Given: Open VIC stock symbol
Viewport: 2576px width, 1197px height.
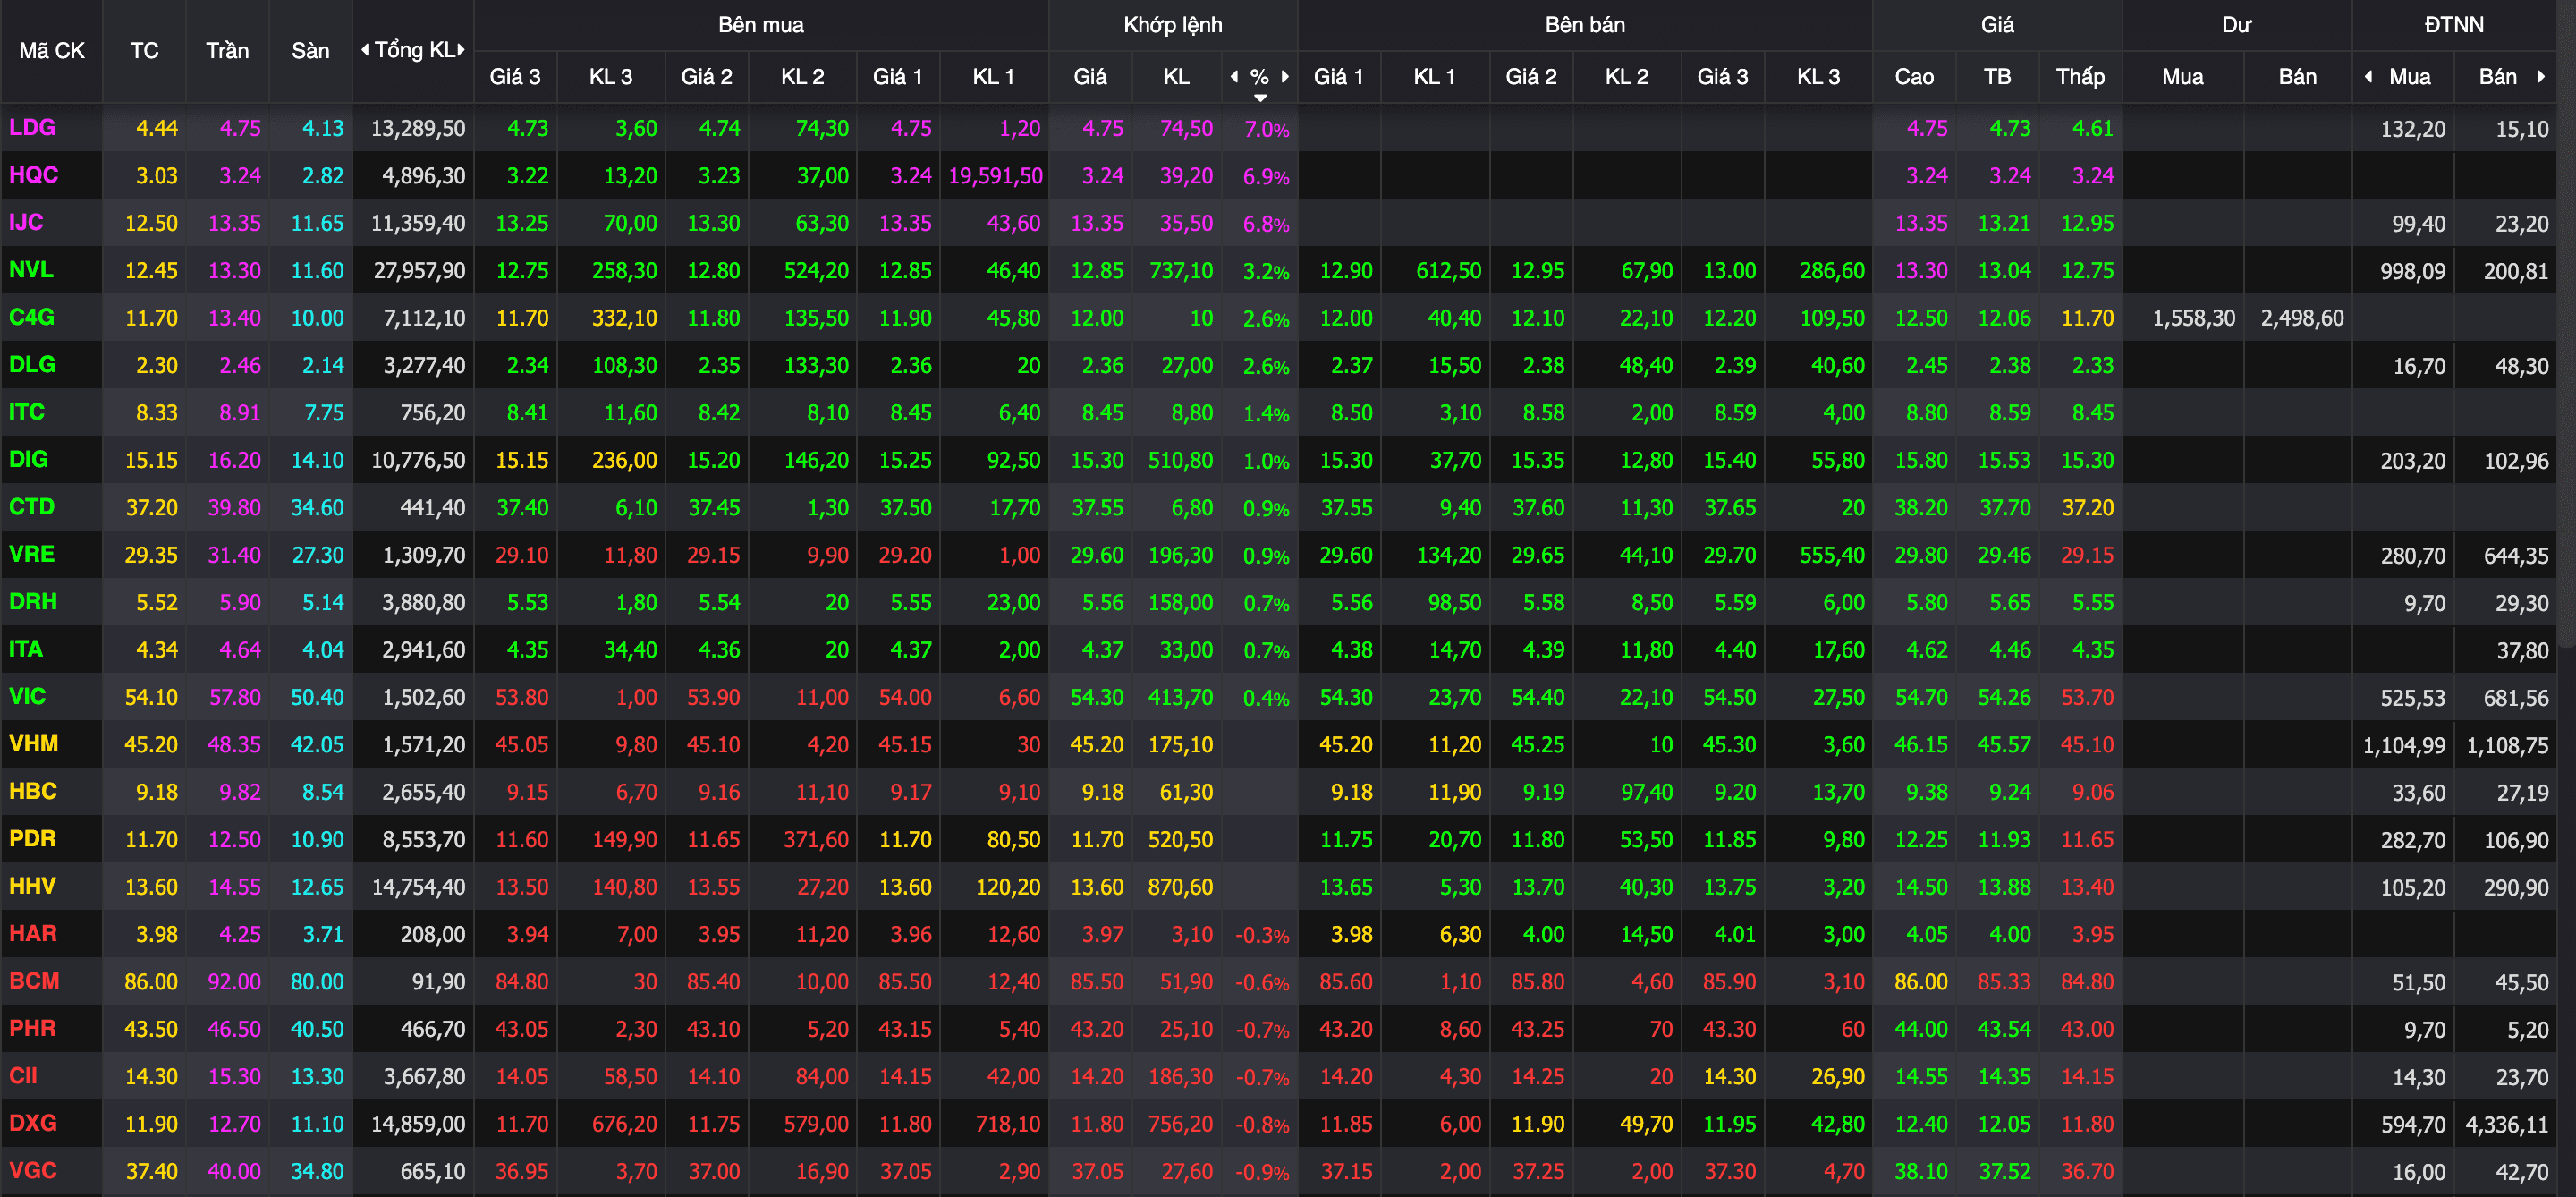Looking at the screenshot, I should point(27,696).
